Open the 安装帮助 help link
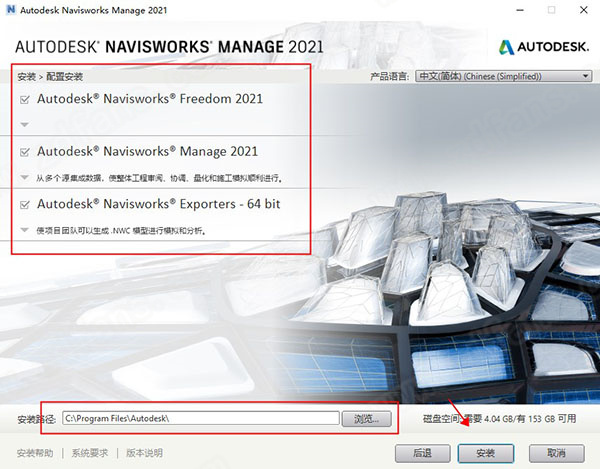 click(x=35, y=453)
